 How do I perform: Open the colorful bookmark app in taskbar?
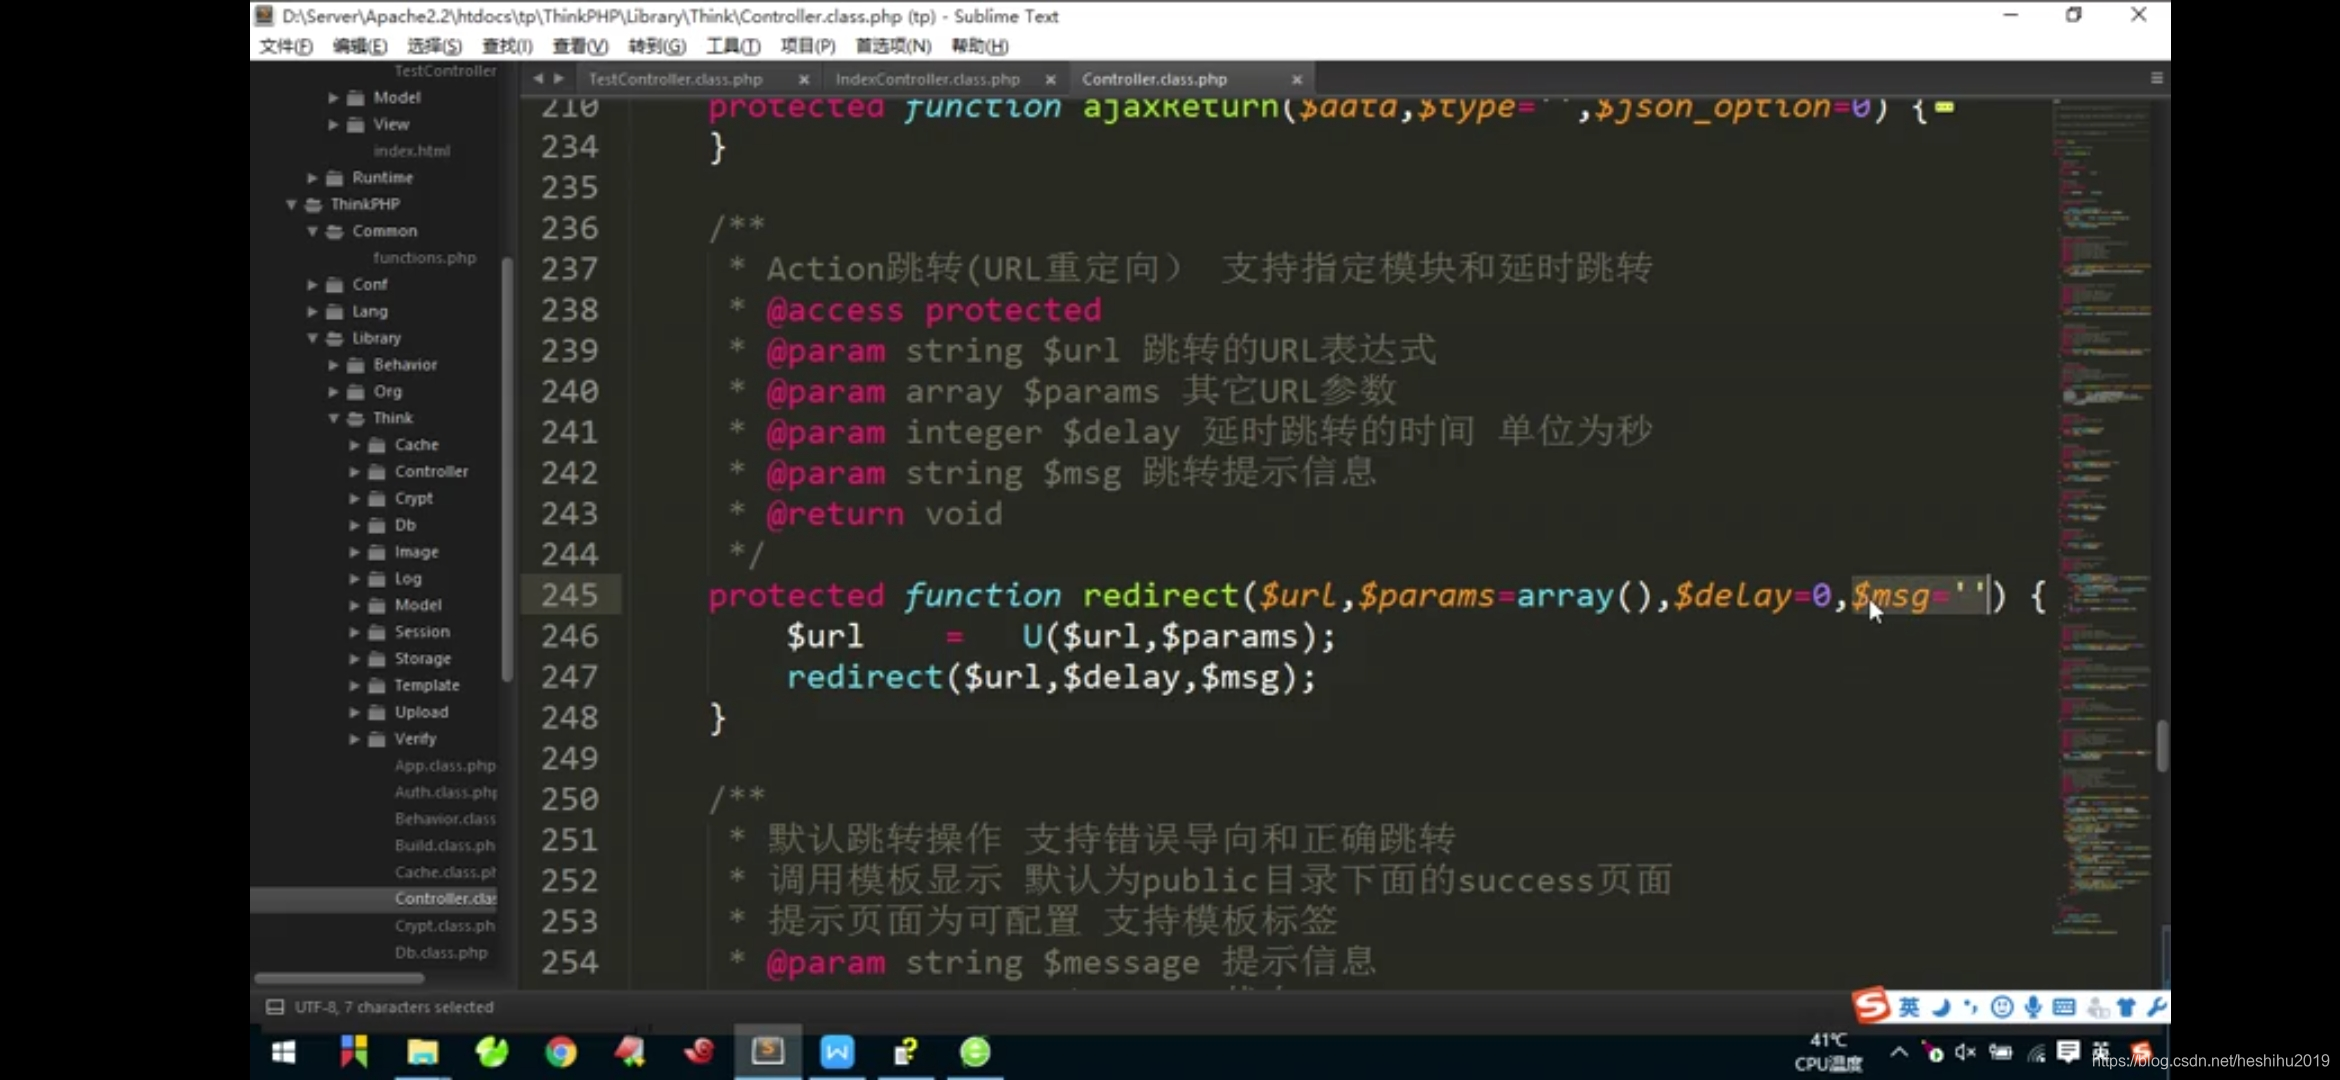(x=354, y=1052)
